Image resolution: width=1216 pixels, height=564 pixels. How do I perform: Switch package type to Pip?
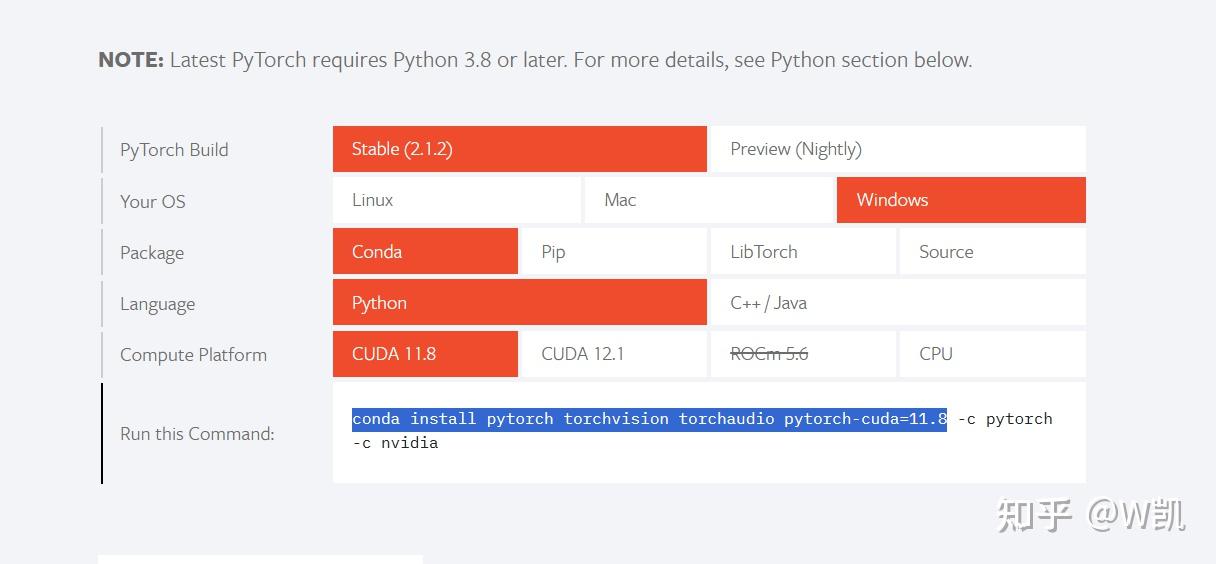pos(613,252)
